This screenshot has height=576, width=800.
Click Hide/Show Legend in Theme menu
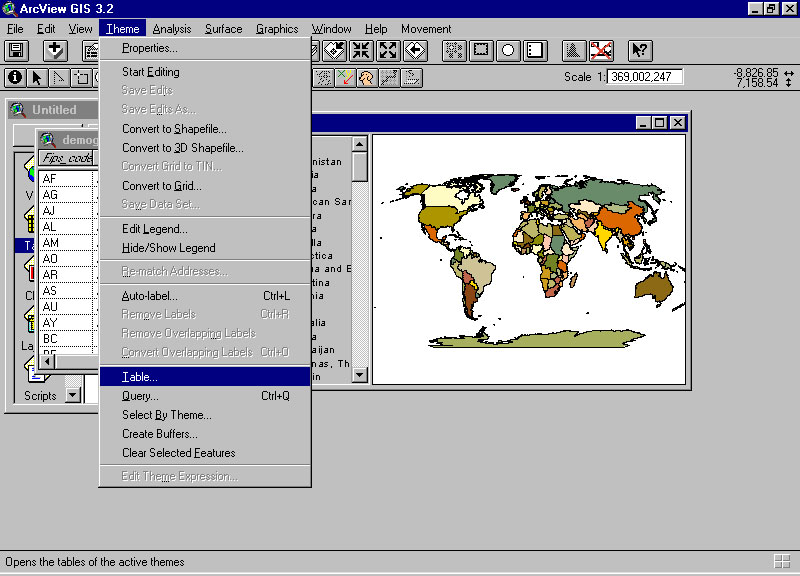pyautogui.click(x=168, y=248)
